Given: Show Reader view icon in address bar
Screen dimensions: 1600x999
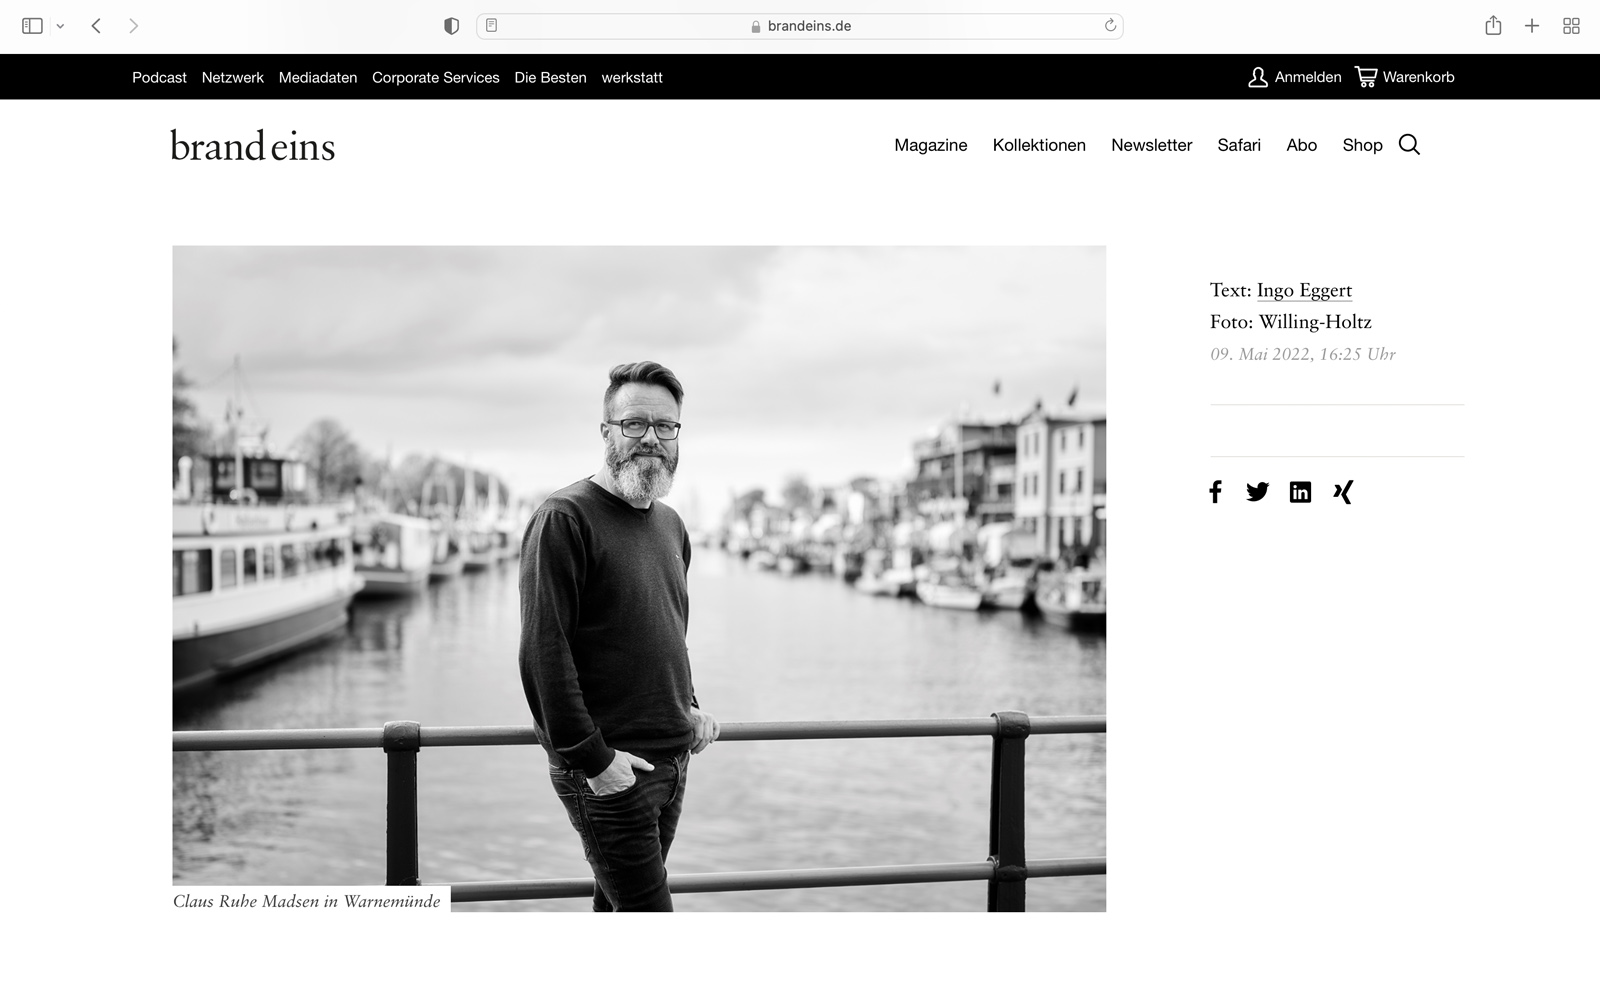Looking at the screenshot, I should point(491,26).
